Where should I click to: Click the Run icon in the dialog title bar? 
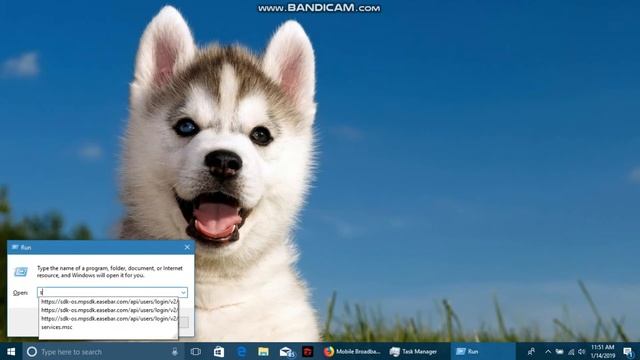(15, 247)
